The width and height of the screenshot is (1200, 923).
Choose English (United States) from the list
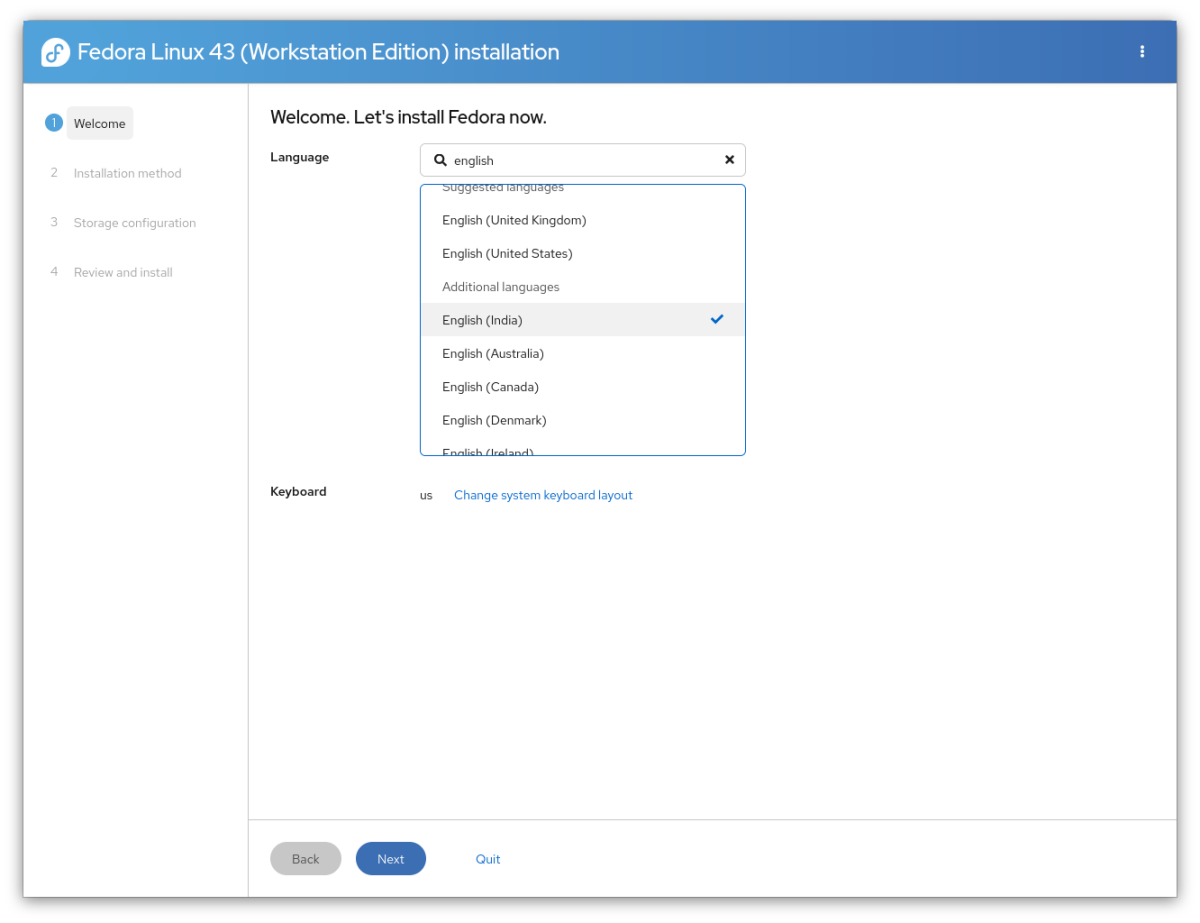click(x=507, y=253)
